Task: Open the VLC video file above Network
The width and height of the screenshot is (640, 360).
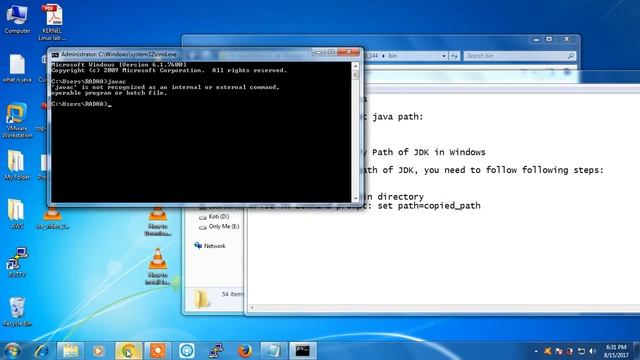Action: coord(158,221)
